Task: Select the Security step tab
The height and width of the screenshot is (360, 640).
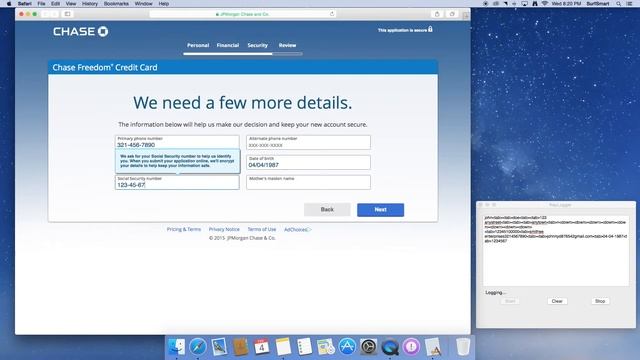Action: tap(258, 45)
